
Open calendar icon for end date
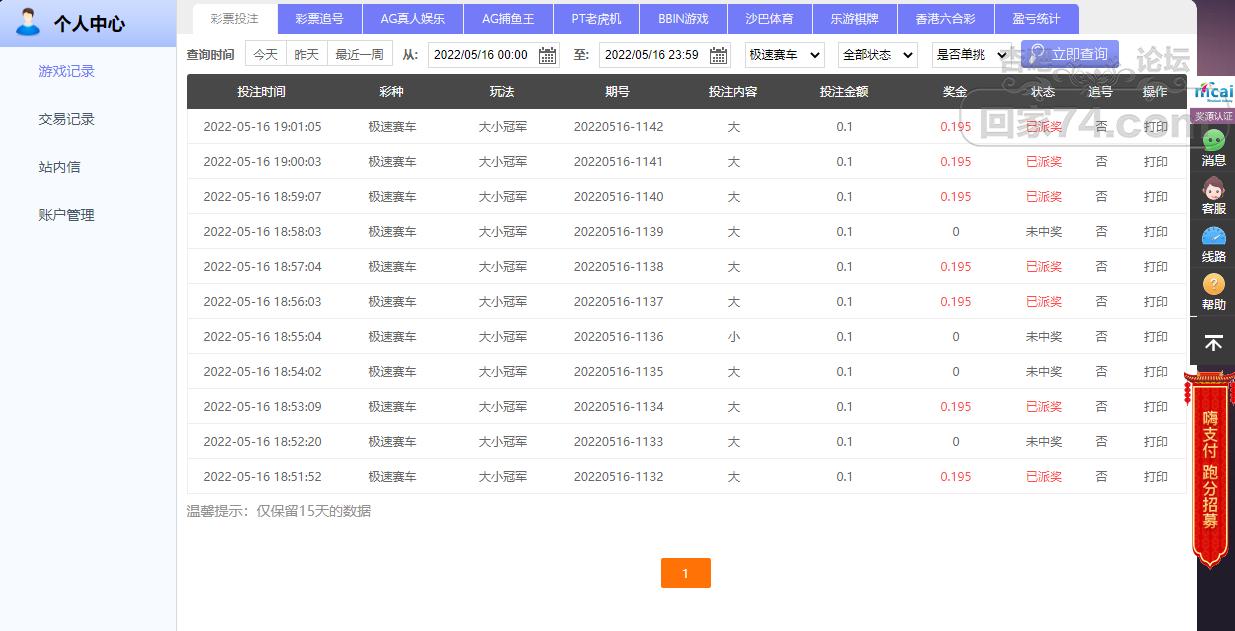(718, 55)
